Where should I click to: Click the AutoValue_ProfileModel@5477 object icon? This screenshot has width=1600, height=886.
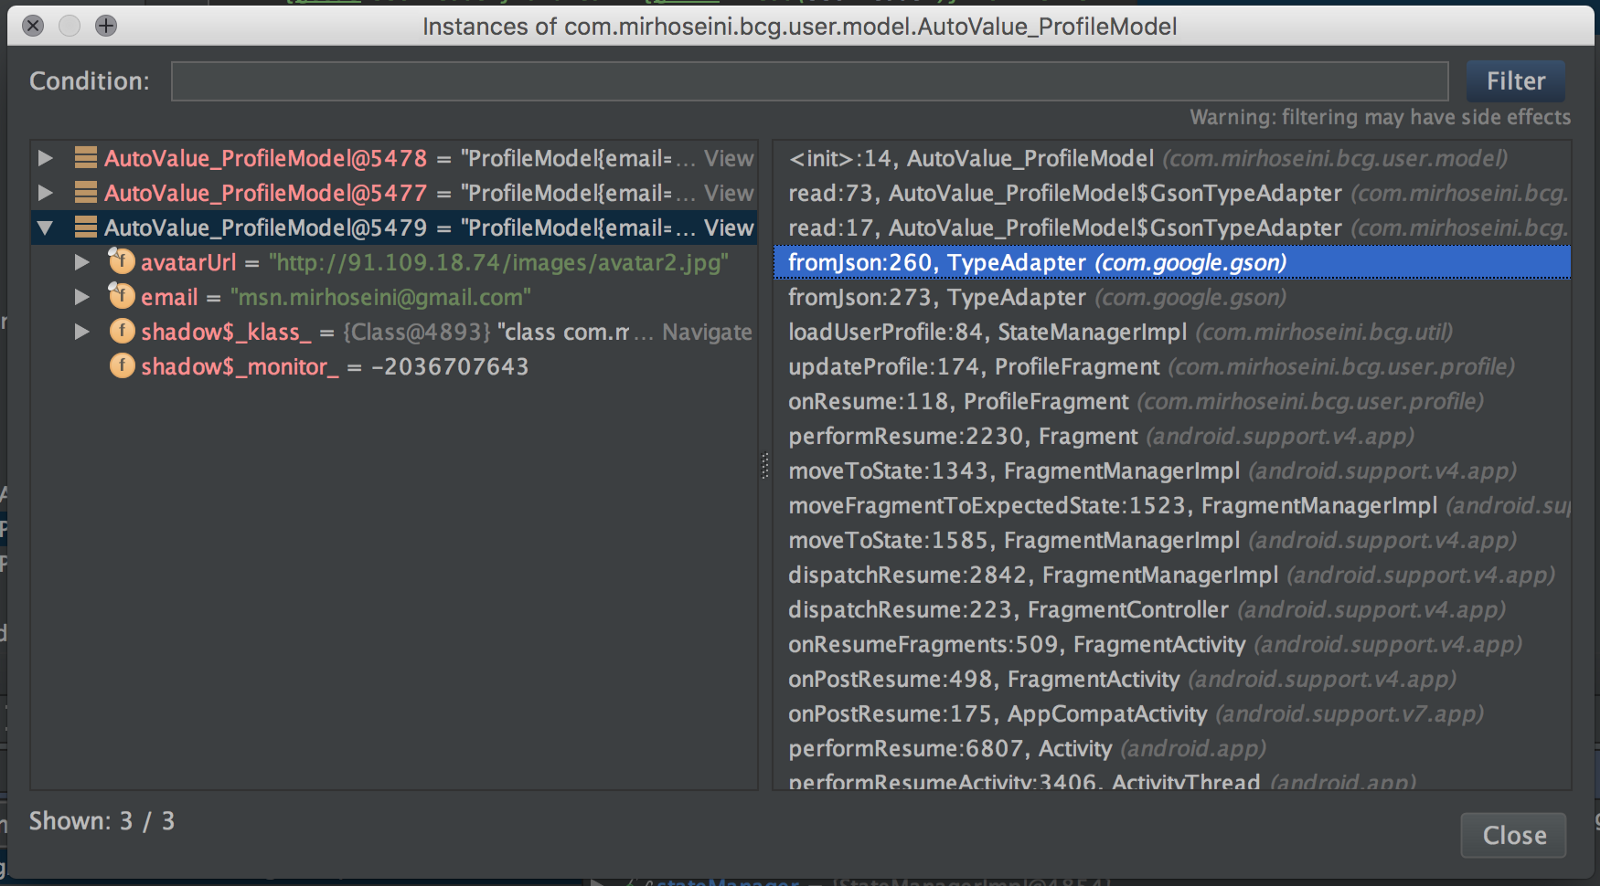point(86,193)
